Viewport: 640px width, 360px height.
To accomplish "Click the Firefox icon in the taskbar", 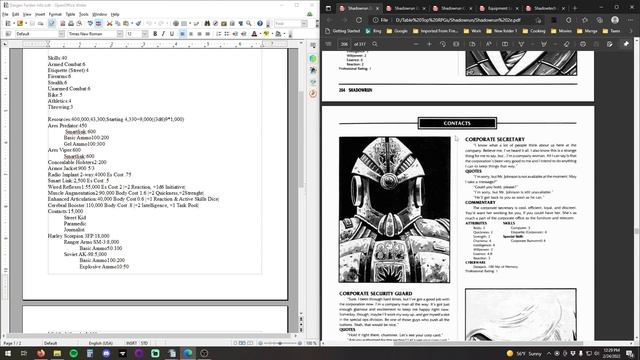I will click(41, 353).
